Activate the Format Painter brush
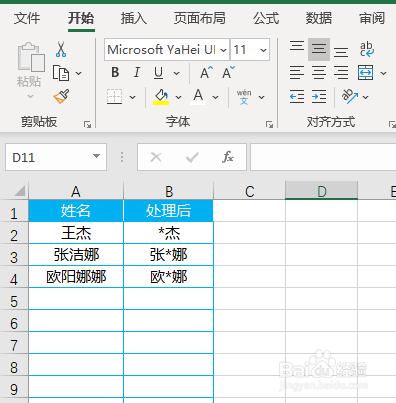This screenshot has height=403, width=396. click(x=61, y=96)
